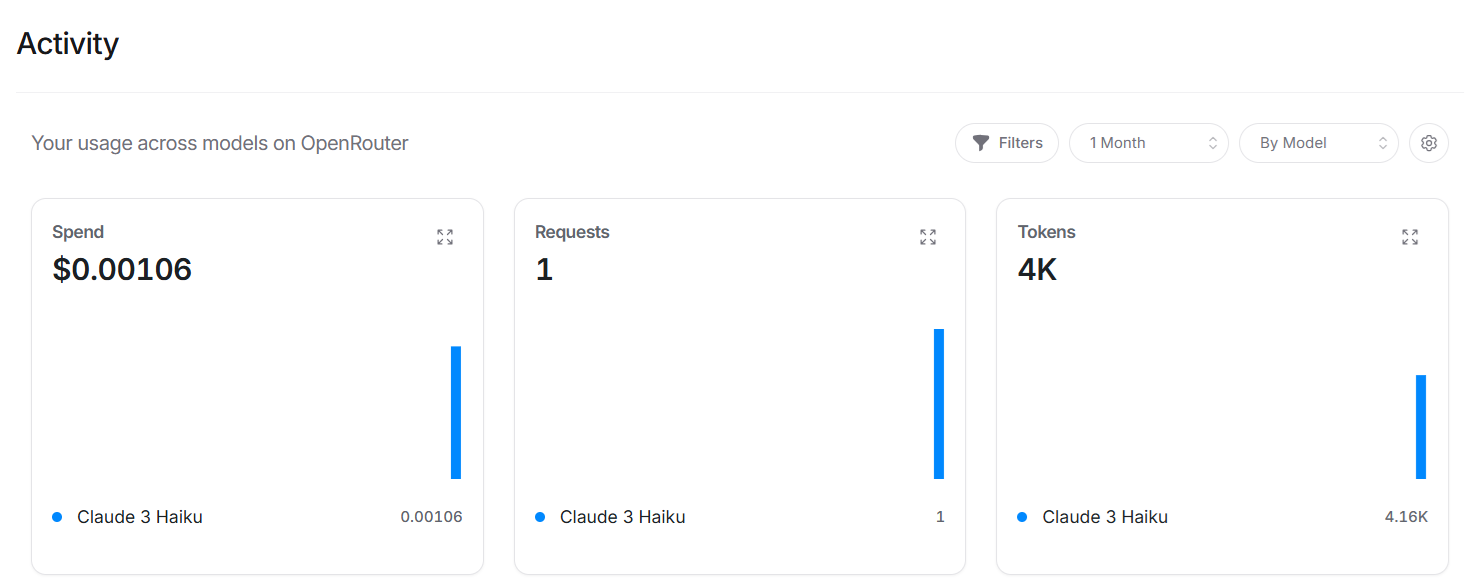
Task: Select Claude 3 Haiku in Tokens legend
Action: coord(1105,517)
